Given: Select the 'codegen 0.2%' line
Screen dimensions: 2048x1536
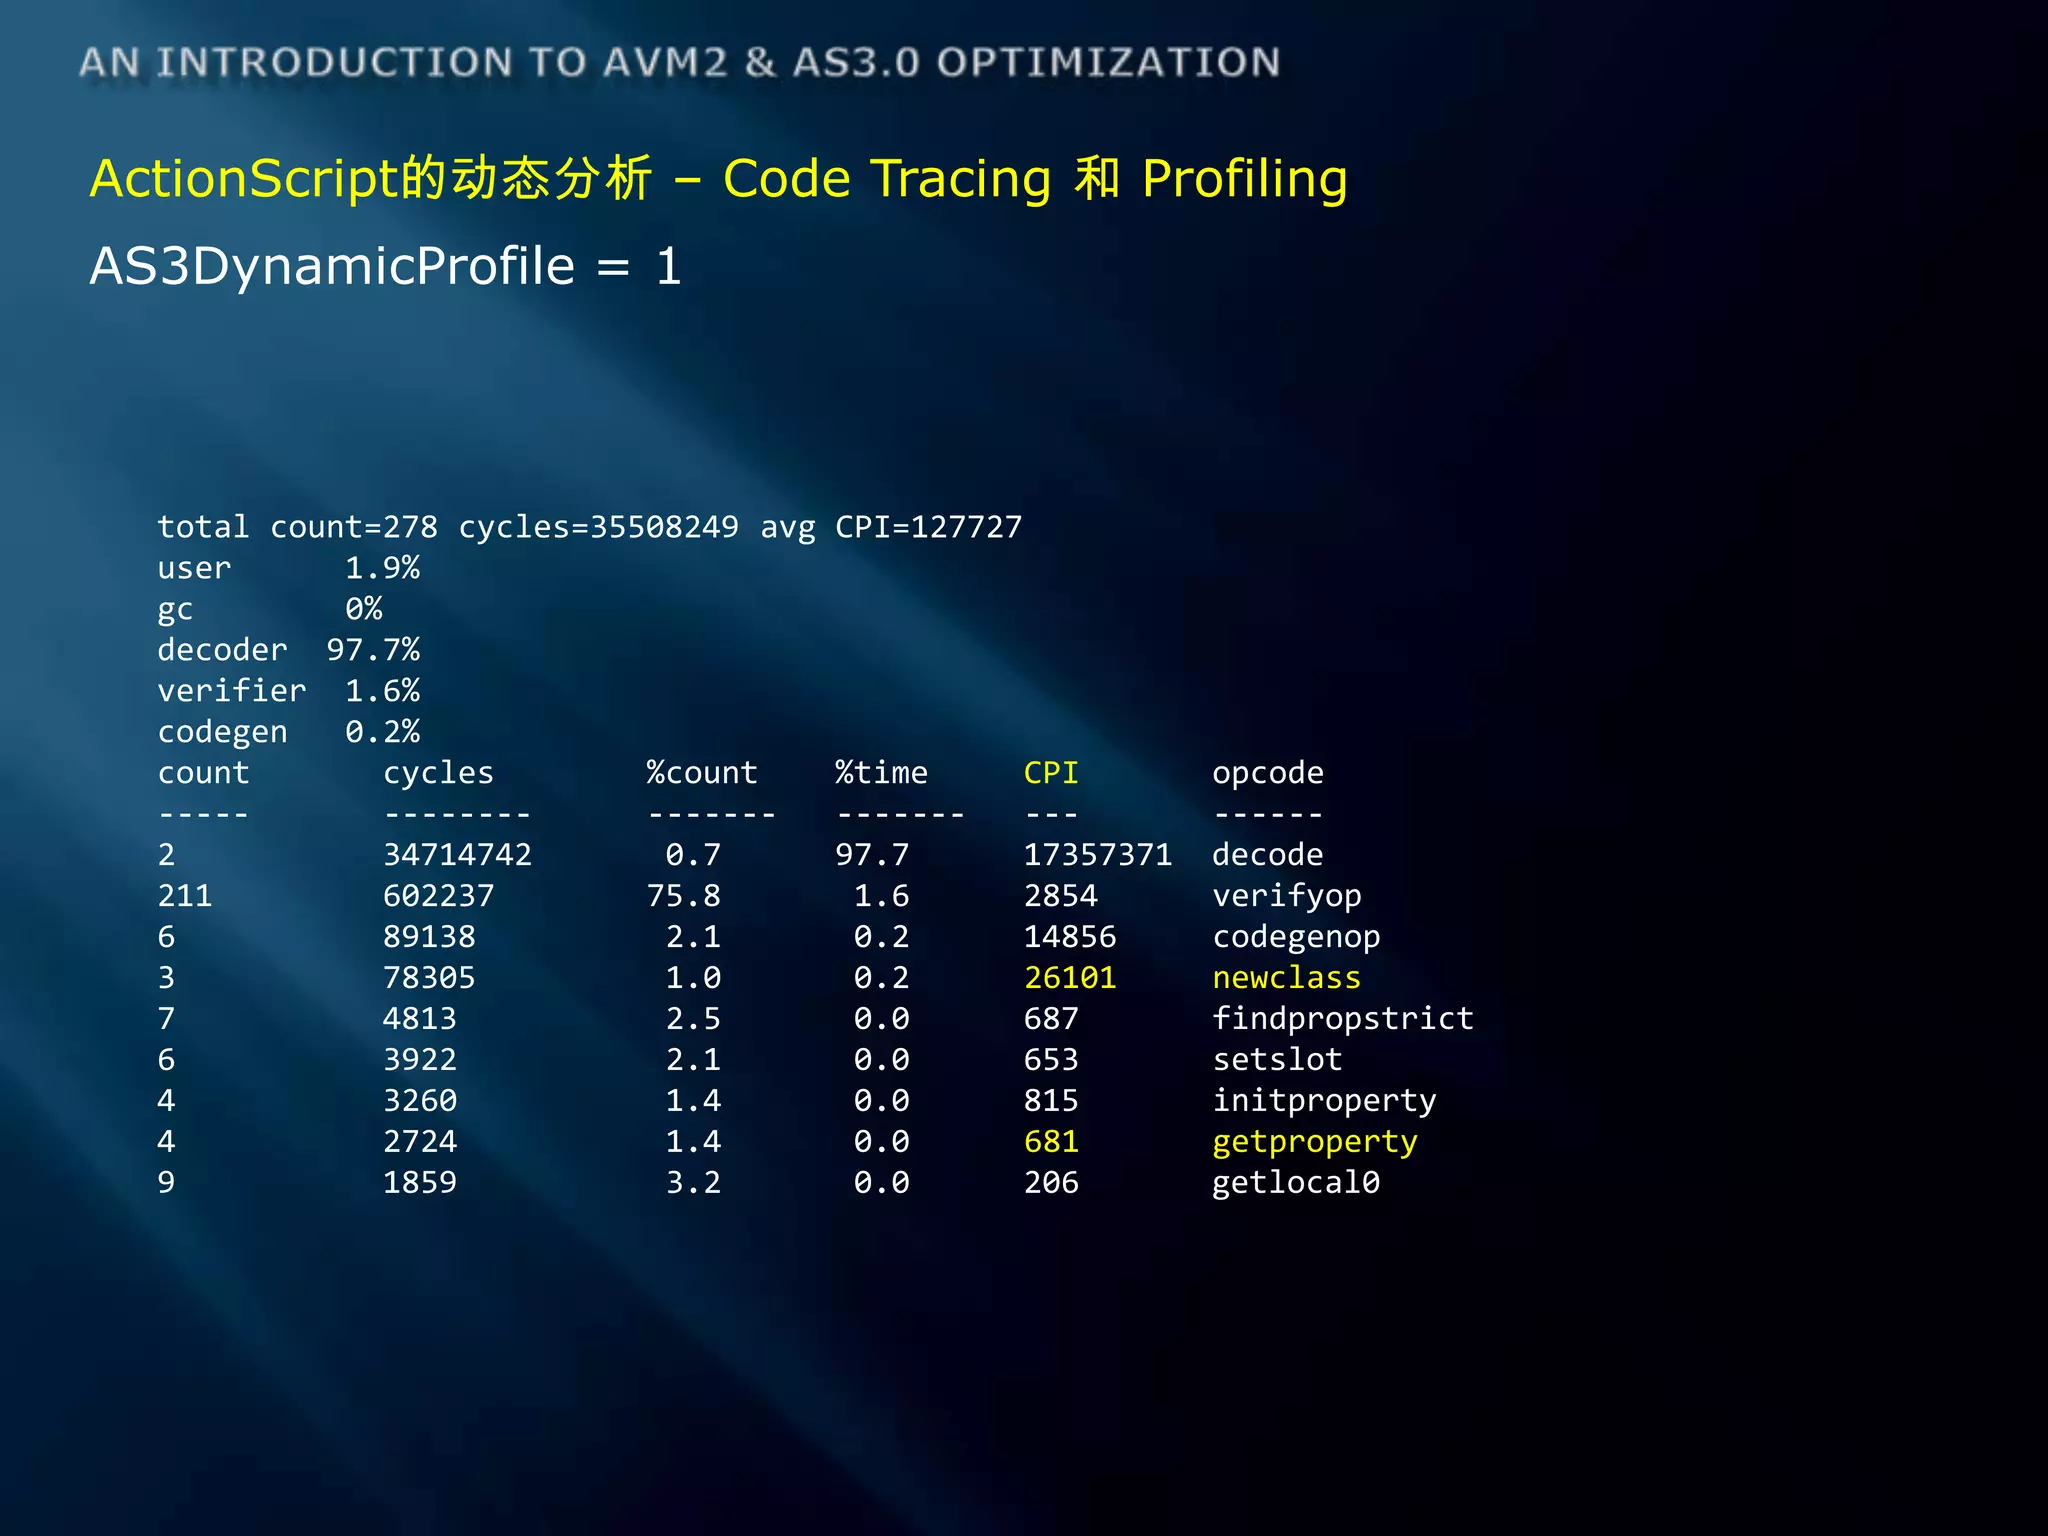Looking at the screenshot, I should coord(289,732).
